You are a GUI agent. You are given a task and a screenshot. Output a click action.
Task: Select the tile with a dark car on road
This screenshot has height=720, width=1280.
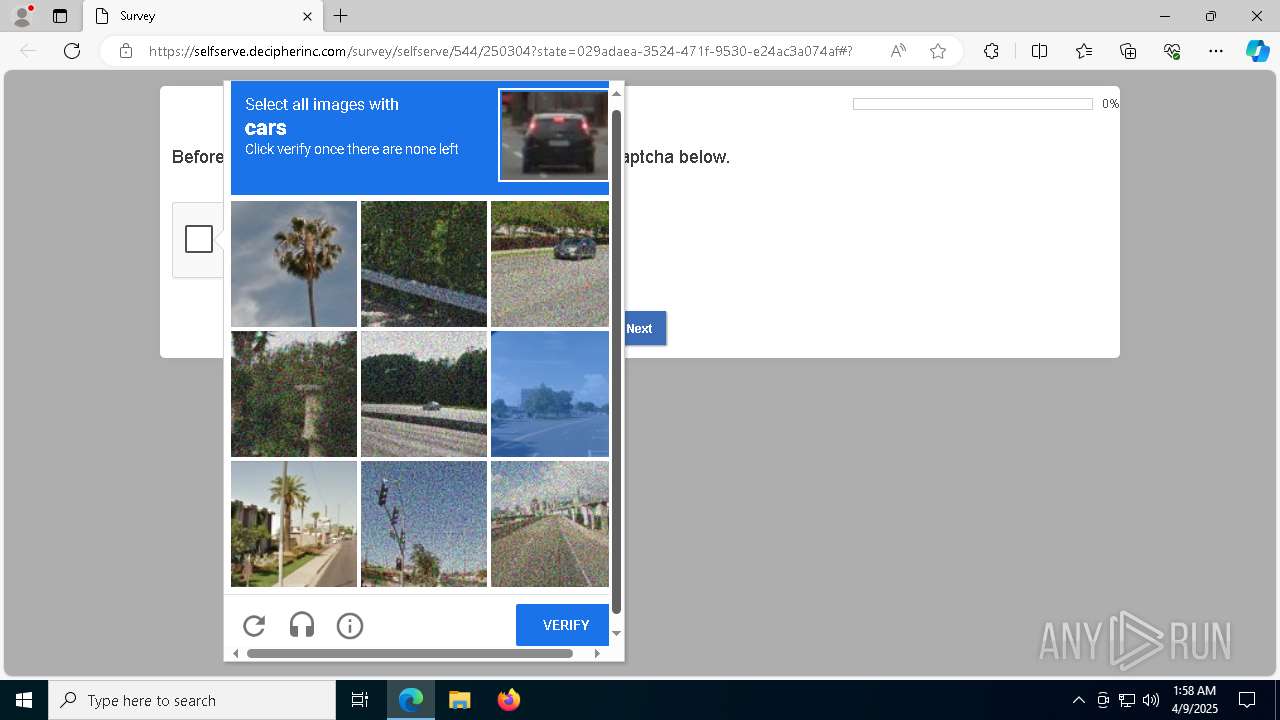(550, 264)
